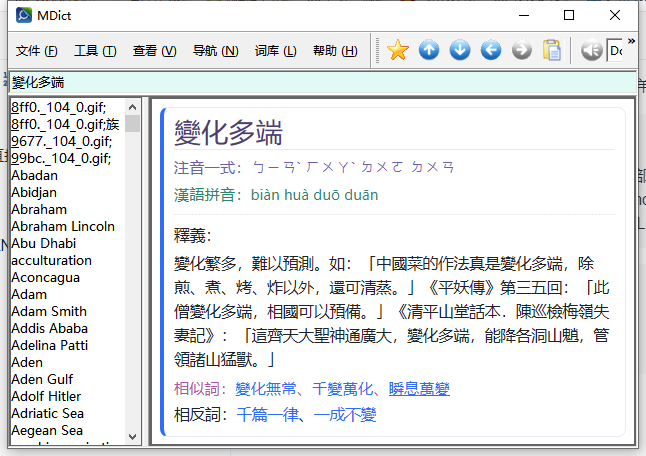Click the grey forward arrow icon

522,50
